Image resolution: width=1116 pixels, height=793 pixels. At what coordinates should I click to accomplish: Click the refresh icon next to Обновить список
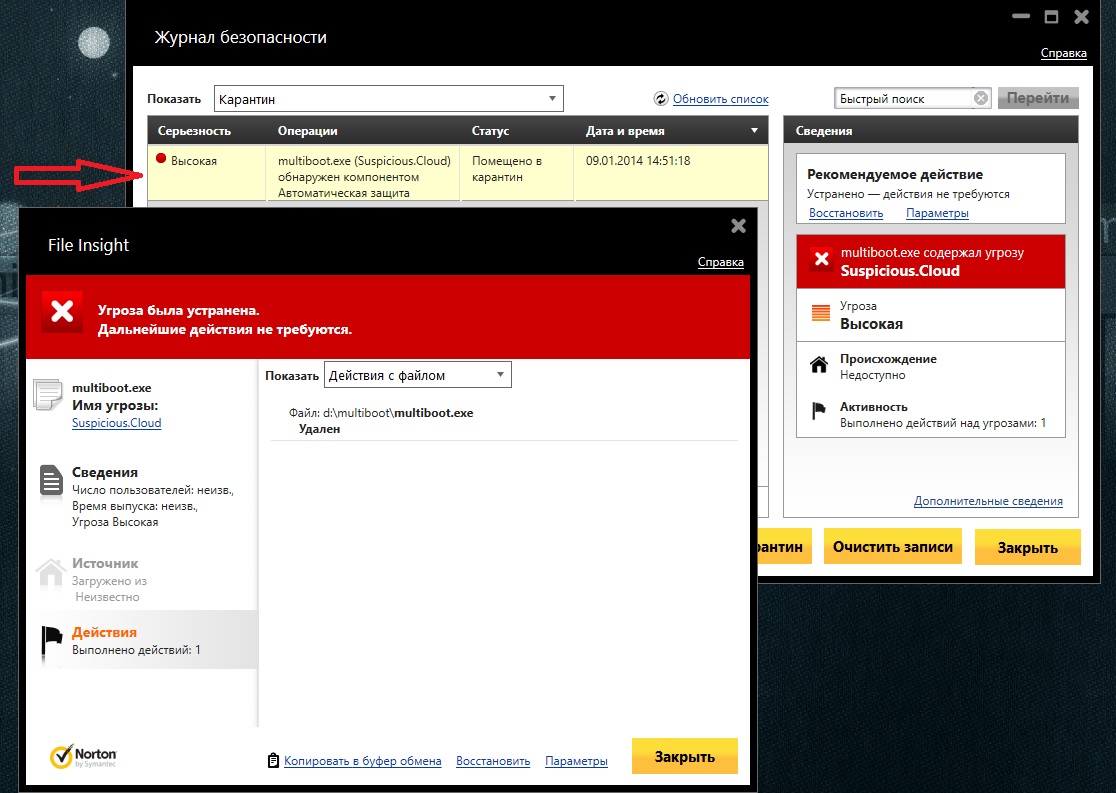point(660,99)
